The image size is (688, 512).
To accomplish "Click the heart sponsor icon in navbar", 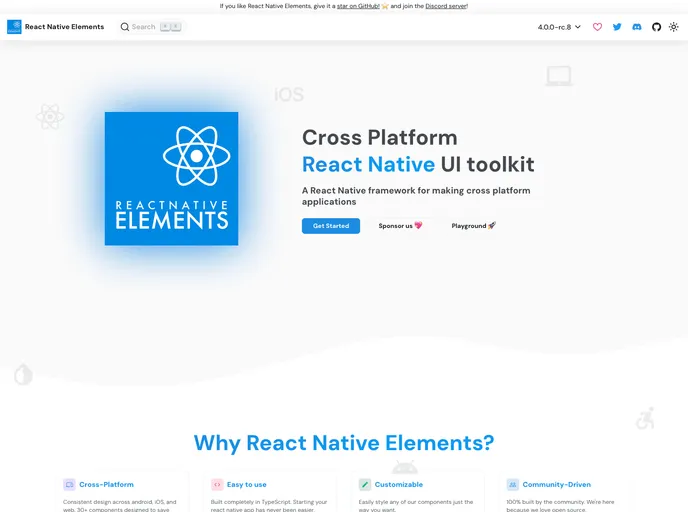I will point(597,27).
